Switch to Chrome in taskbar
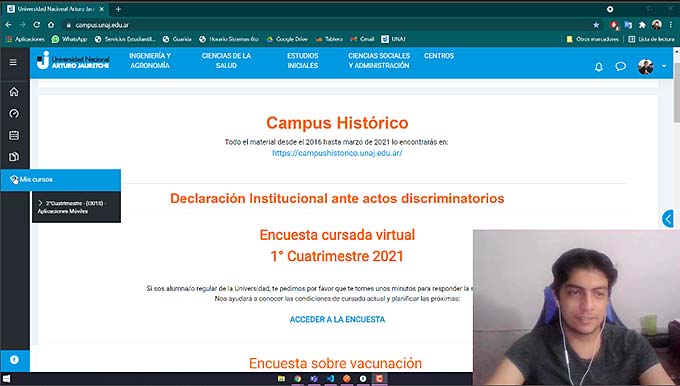Image resolution: width=680 pixels, height=386 pixels. (298, 379)
